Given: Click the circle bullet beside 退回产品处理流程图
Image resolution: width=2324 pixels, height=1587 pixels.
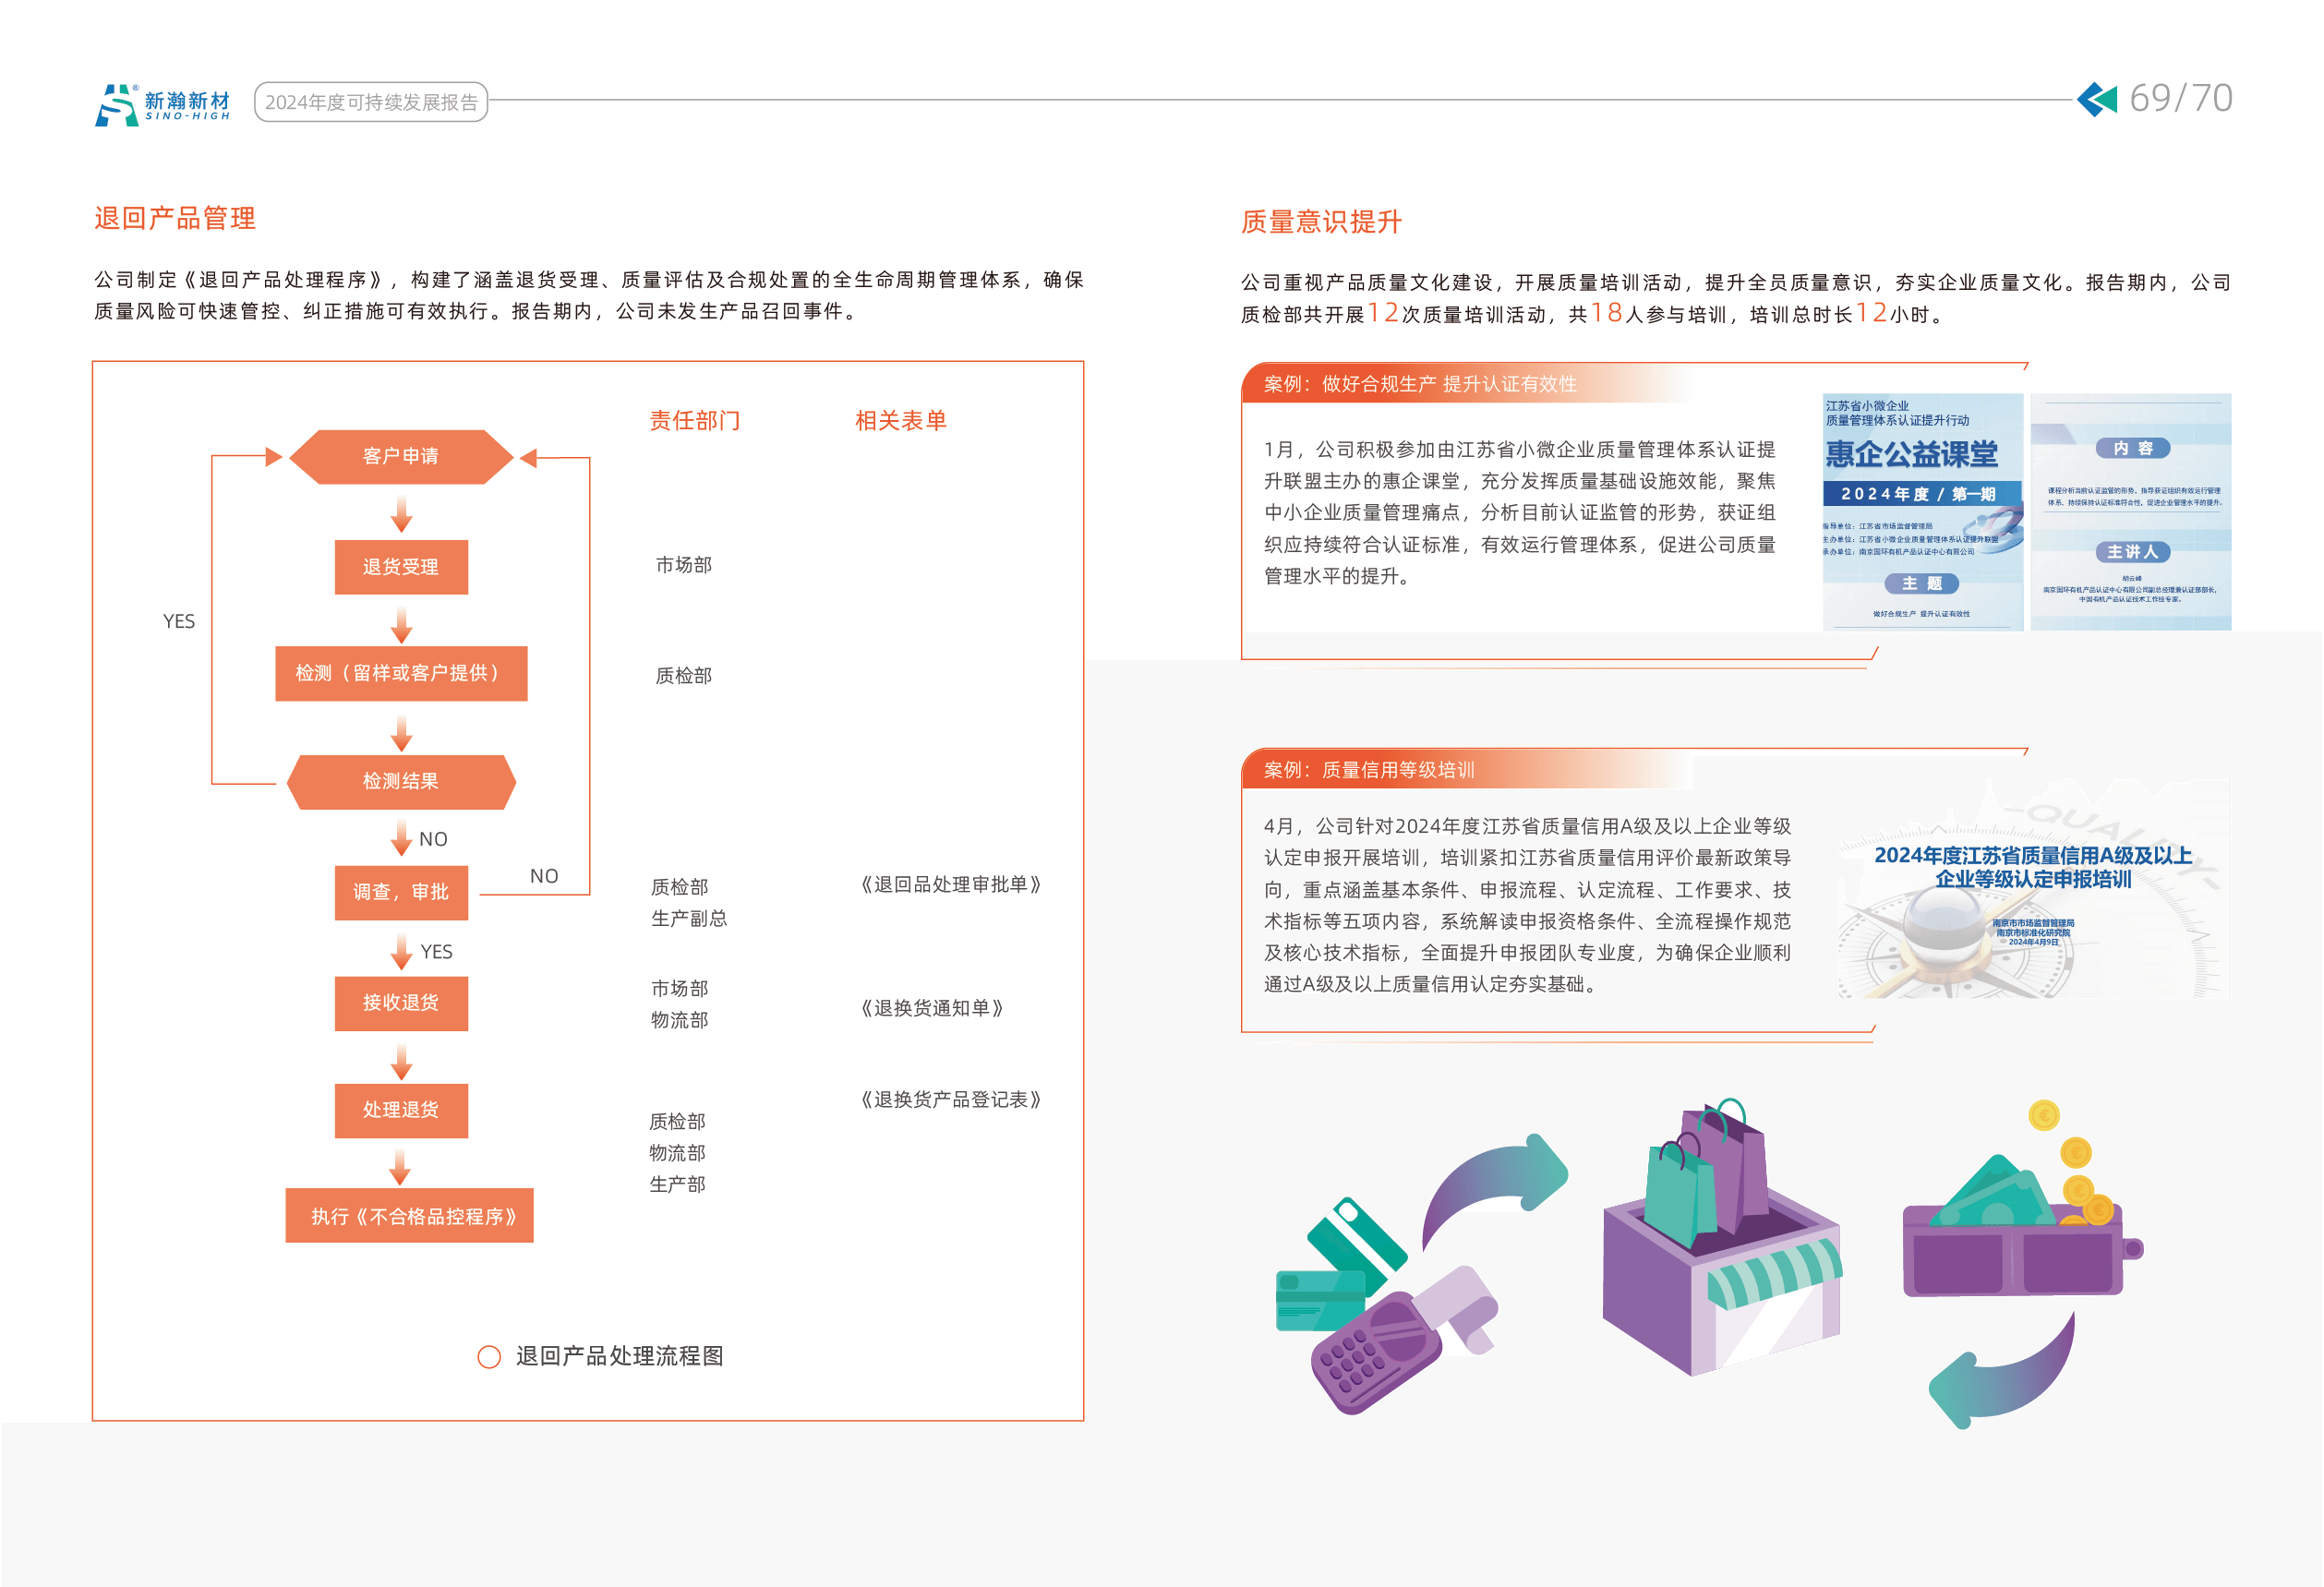Looking at the screenshot, I should pyautogui.click(x=489, y=1357).
